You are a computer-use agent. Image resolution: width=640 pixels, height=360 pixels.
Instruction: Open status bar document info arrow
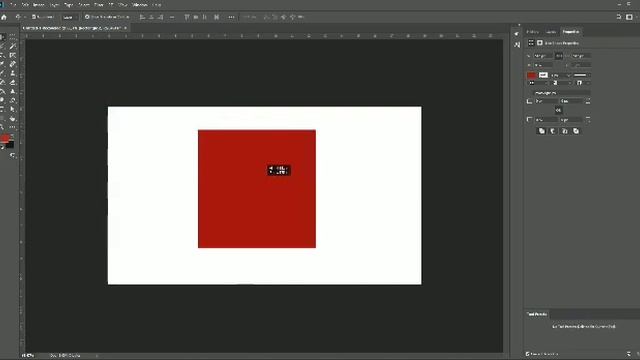[x=97, y=356]
